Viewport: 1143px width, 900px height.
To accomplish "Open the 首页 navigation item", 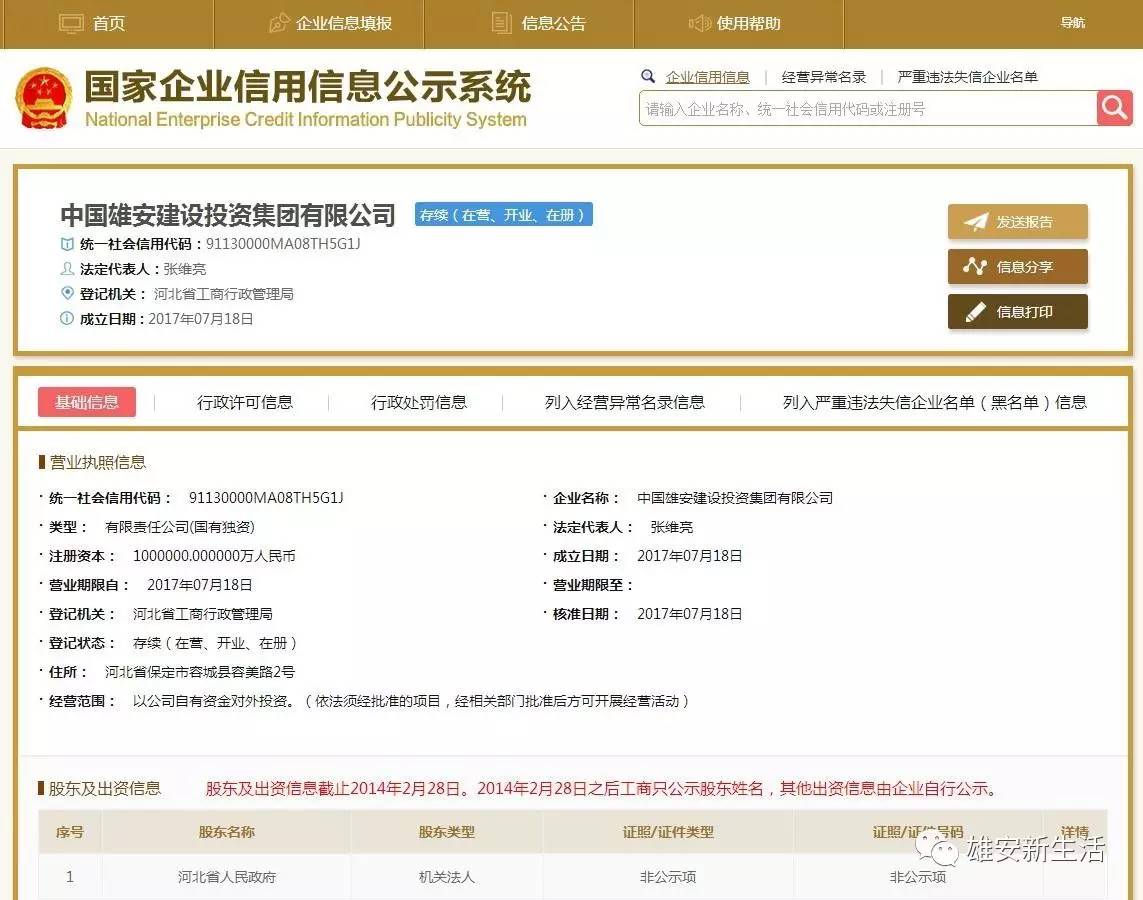I will pos(108,23).
